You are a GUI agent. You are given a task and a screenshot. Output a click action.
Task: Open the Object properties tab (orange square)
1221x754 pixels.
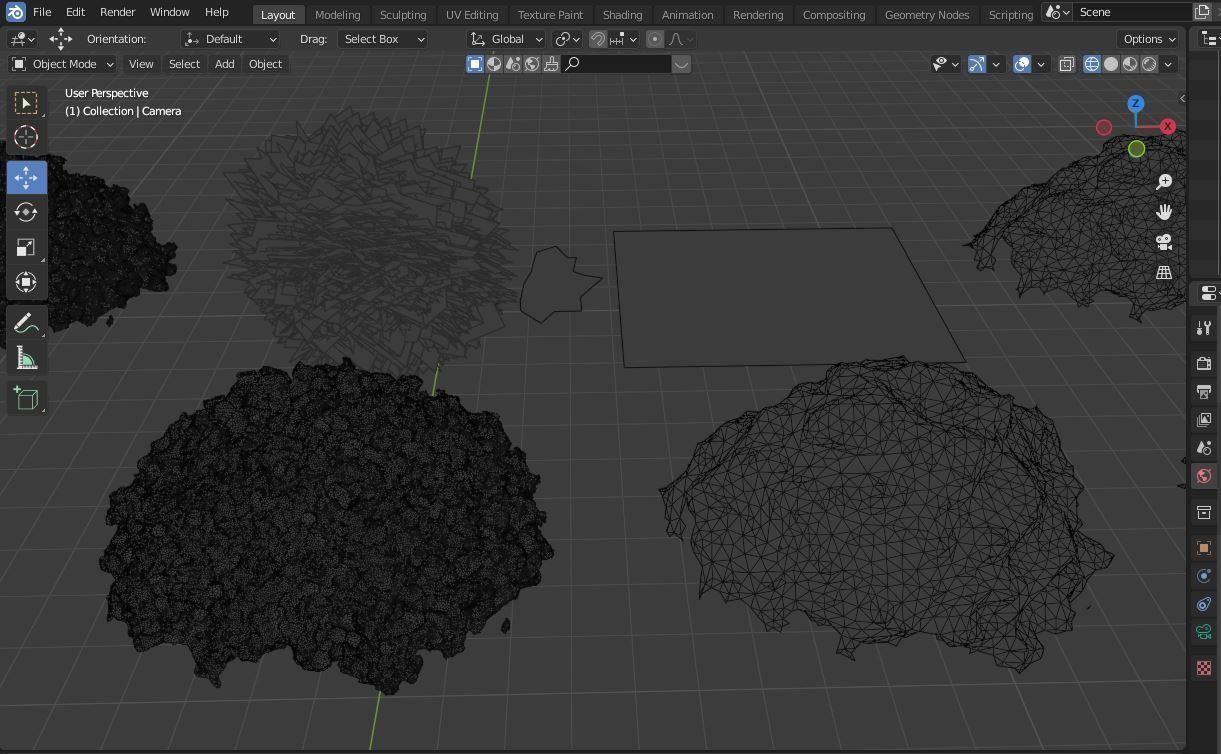pos(1204,548)
